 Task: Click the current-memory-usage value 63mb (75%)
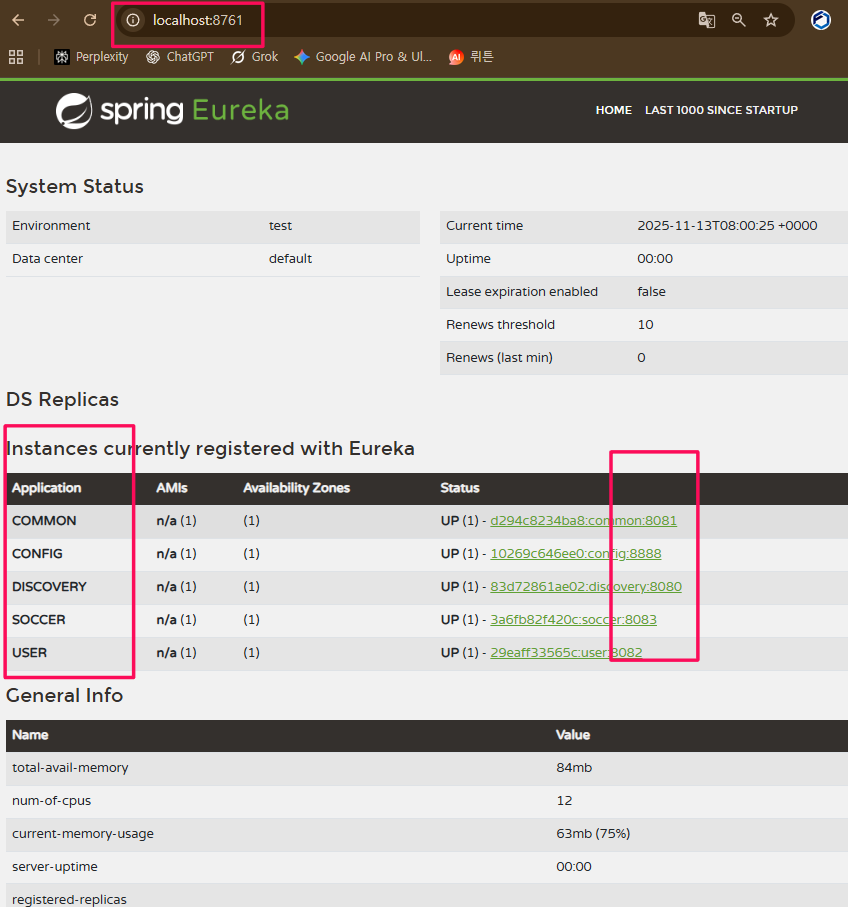tap(593, 834)
